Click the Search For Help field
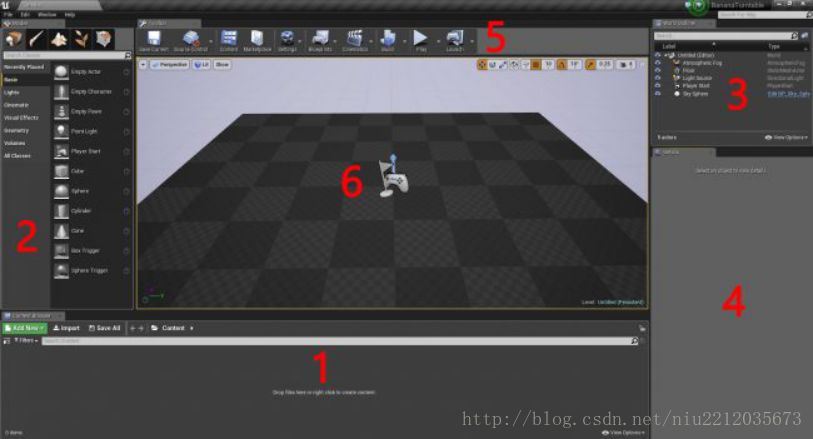The image size is (813, 439). pyautogui.click(x=765, y=15)
